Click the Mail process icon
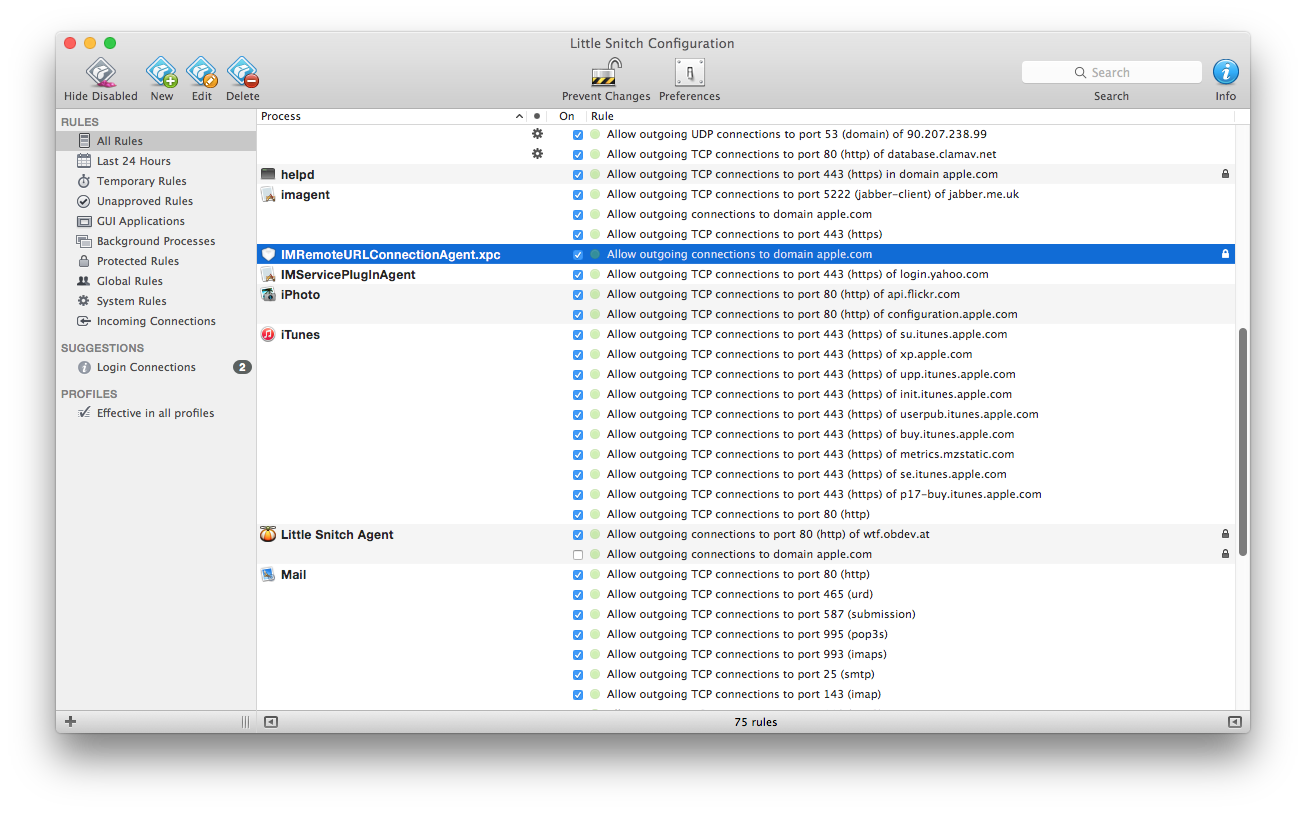 (268, 574)
